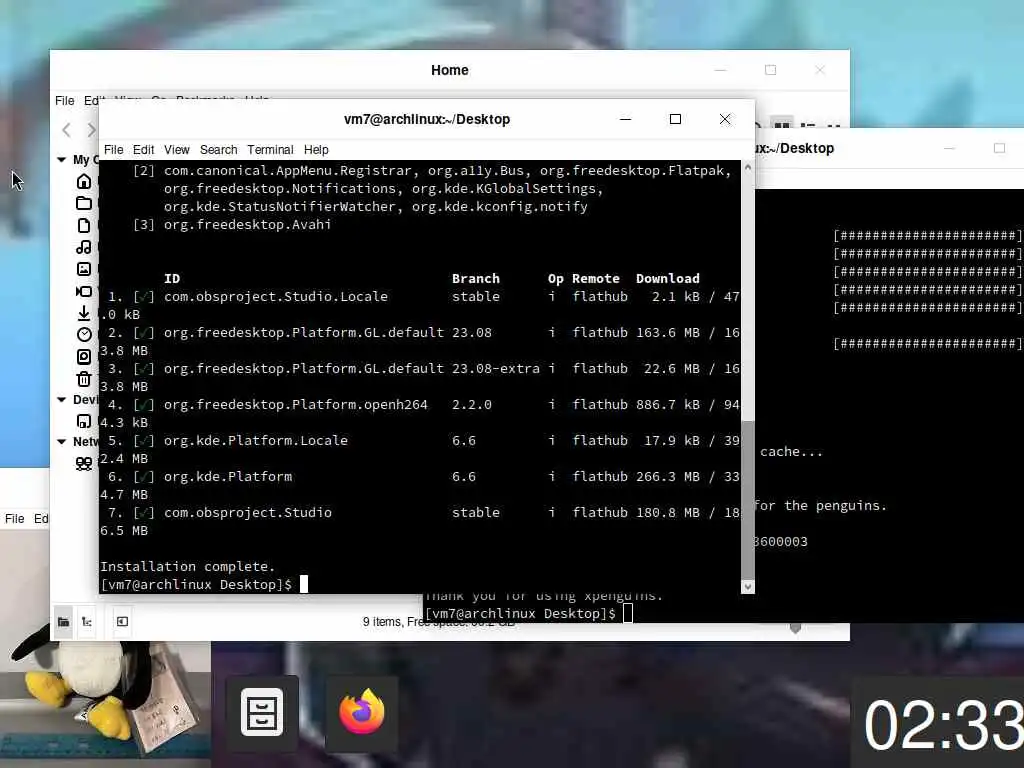The image size is (1024, 768).
Task: Click the front terminal scrollbar thumb
Action: tap(748, 500)
